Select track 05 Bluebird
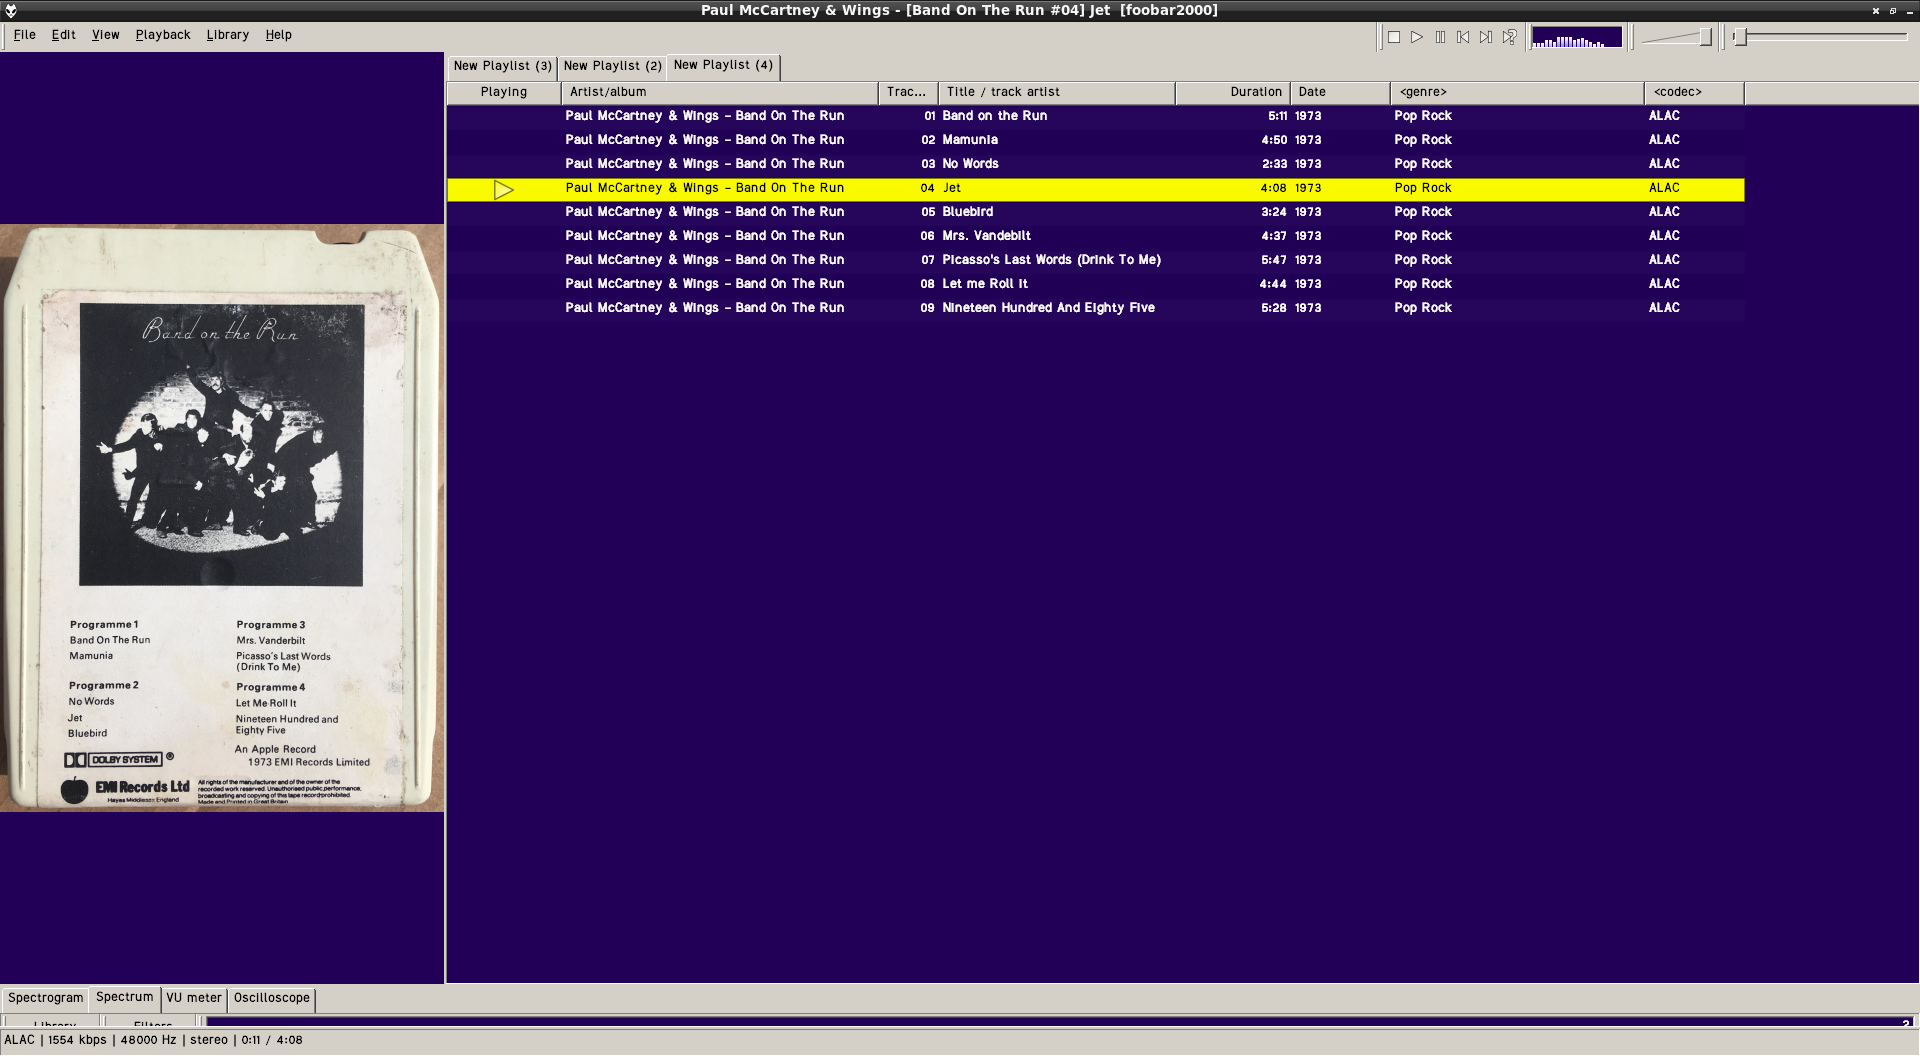 click(1095, 212)
